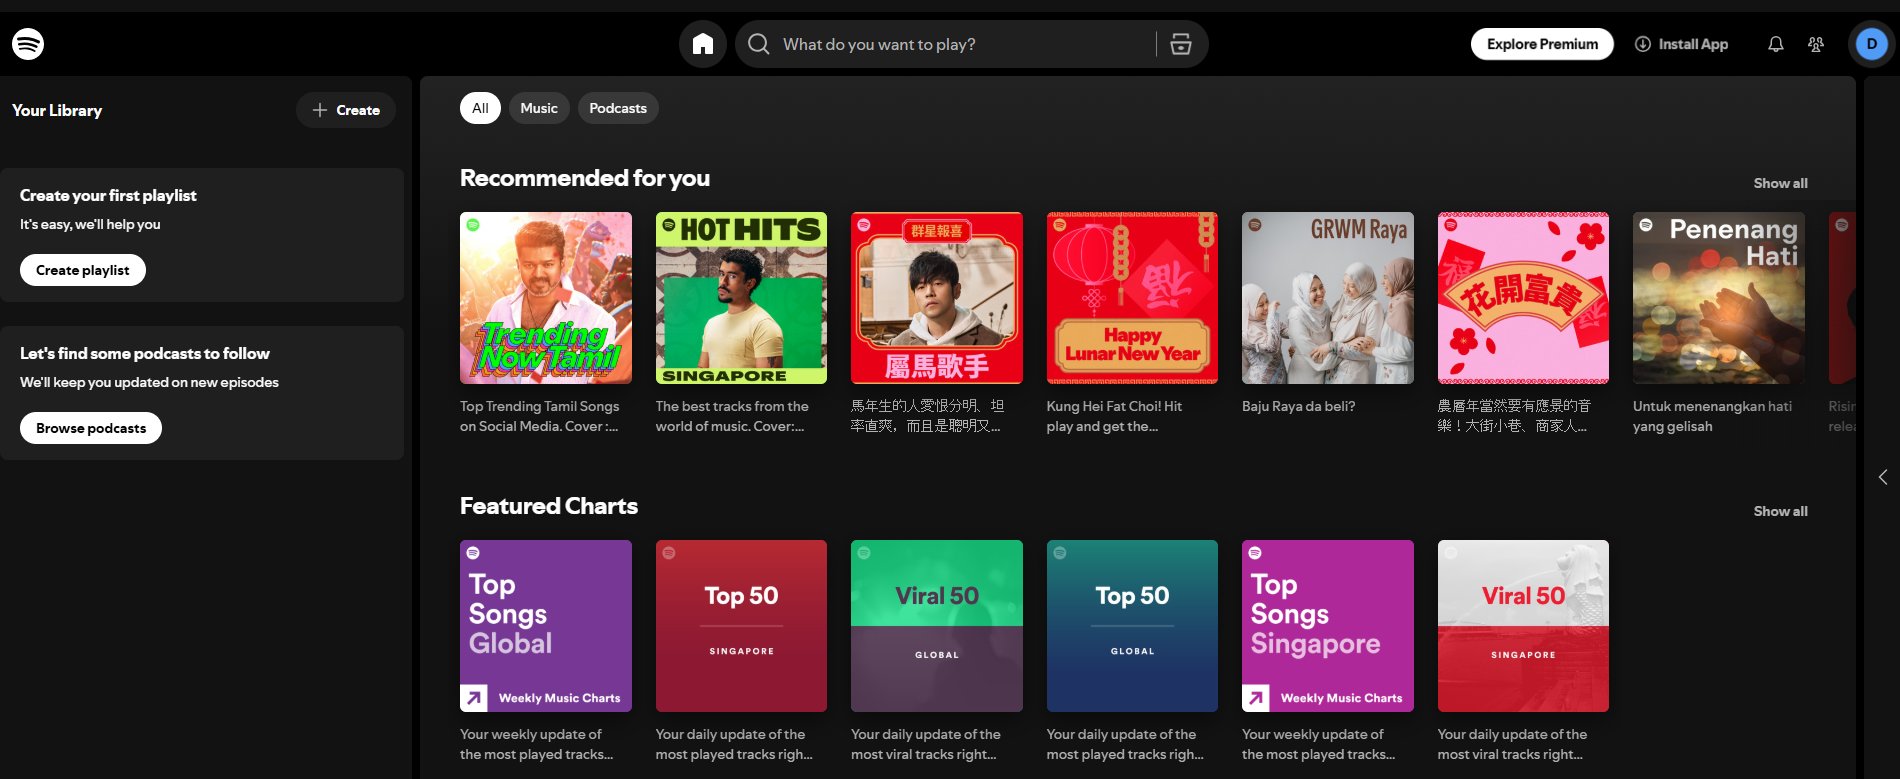Open Viral 50 Global chart cover

tap(937, 626)
